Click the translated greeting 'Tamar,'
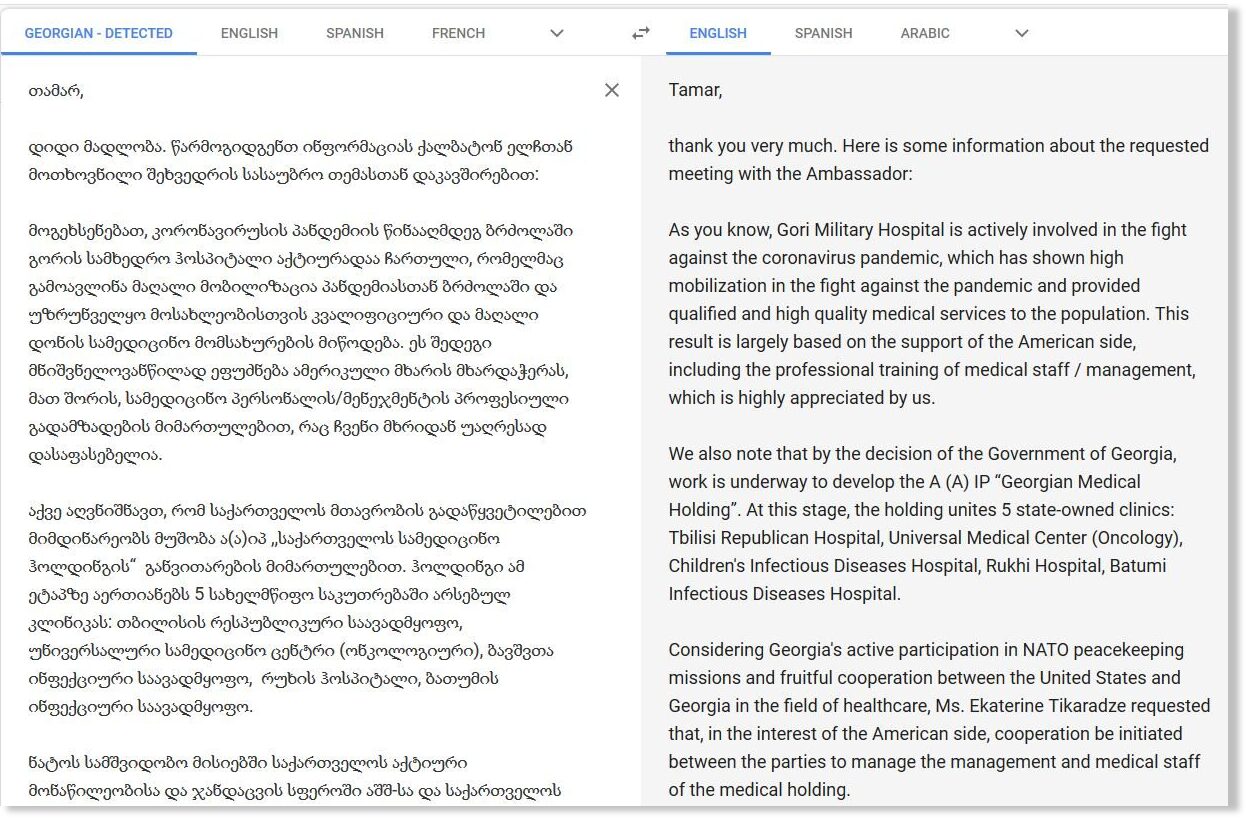Screen dimensions: 1246x820 (695, 91)
